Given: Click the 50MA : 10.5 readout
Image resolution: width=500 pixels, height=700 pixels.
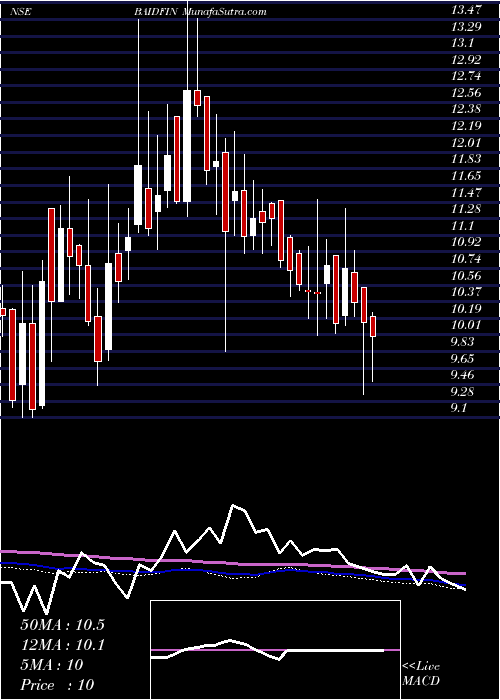Looking at the screenshot, I should pos(62,625).
